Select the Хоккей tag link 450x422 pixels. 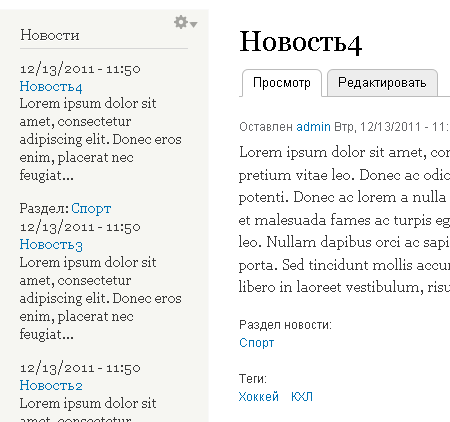[x=259, y=397]
